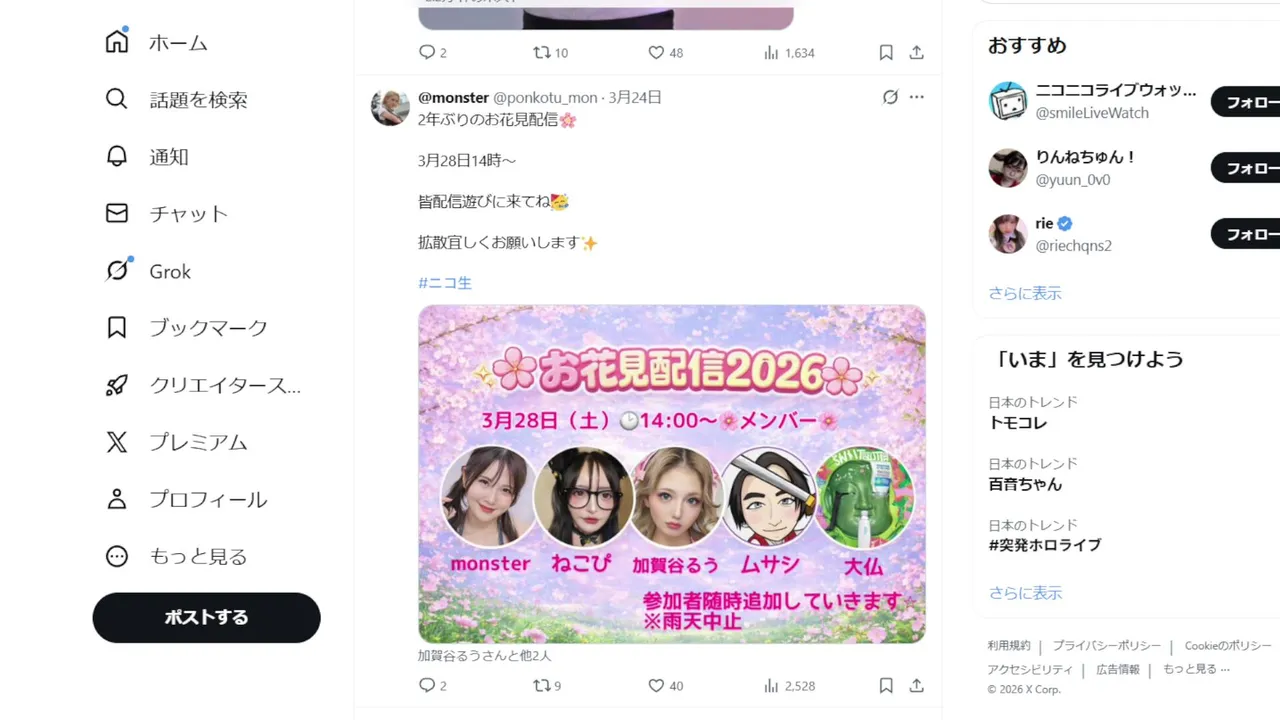This screenshot has height=720, width=1280.
Task: Open the #ニコ生 hashtag link
Action: [x=445, y=283]
